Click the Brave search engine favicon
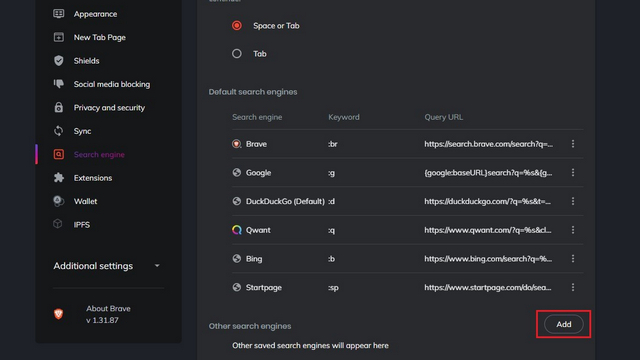The height and width of the screenshot is (360, 640). pos(236,144)
